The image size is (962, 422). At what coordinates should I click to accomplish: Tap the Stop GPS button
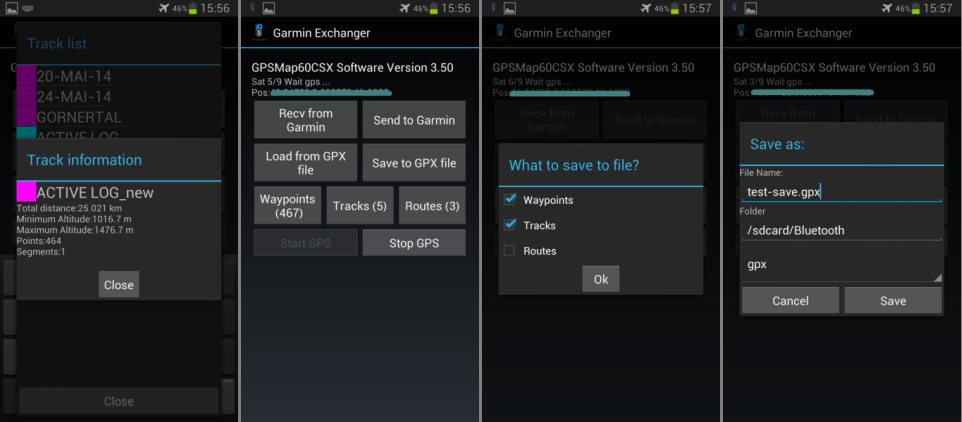click(414, 243)
